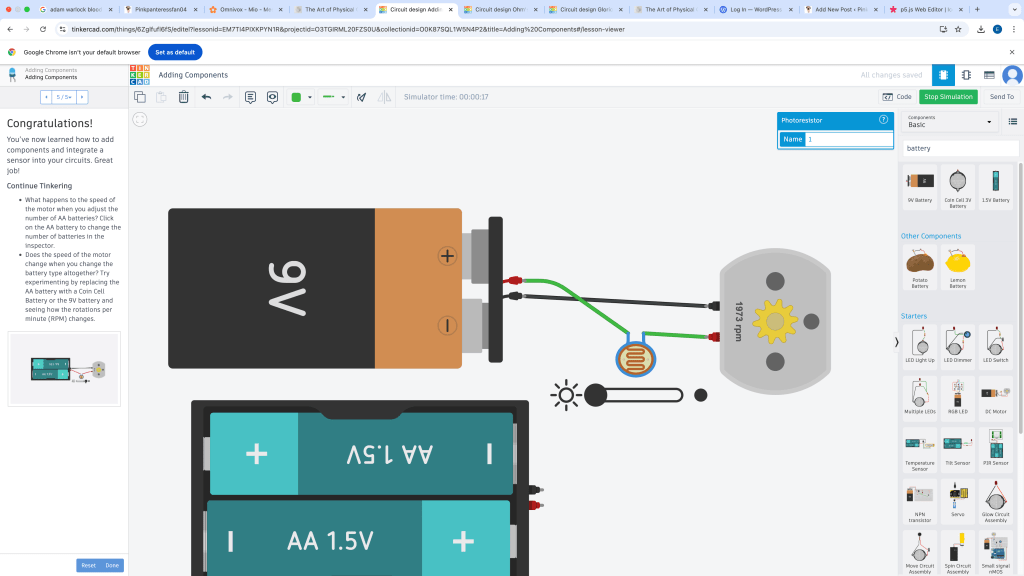Click the Undo arrow in toolbar
This screenshot has width=1024, height=576.
pyautogui.click(x=206, y=97)
